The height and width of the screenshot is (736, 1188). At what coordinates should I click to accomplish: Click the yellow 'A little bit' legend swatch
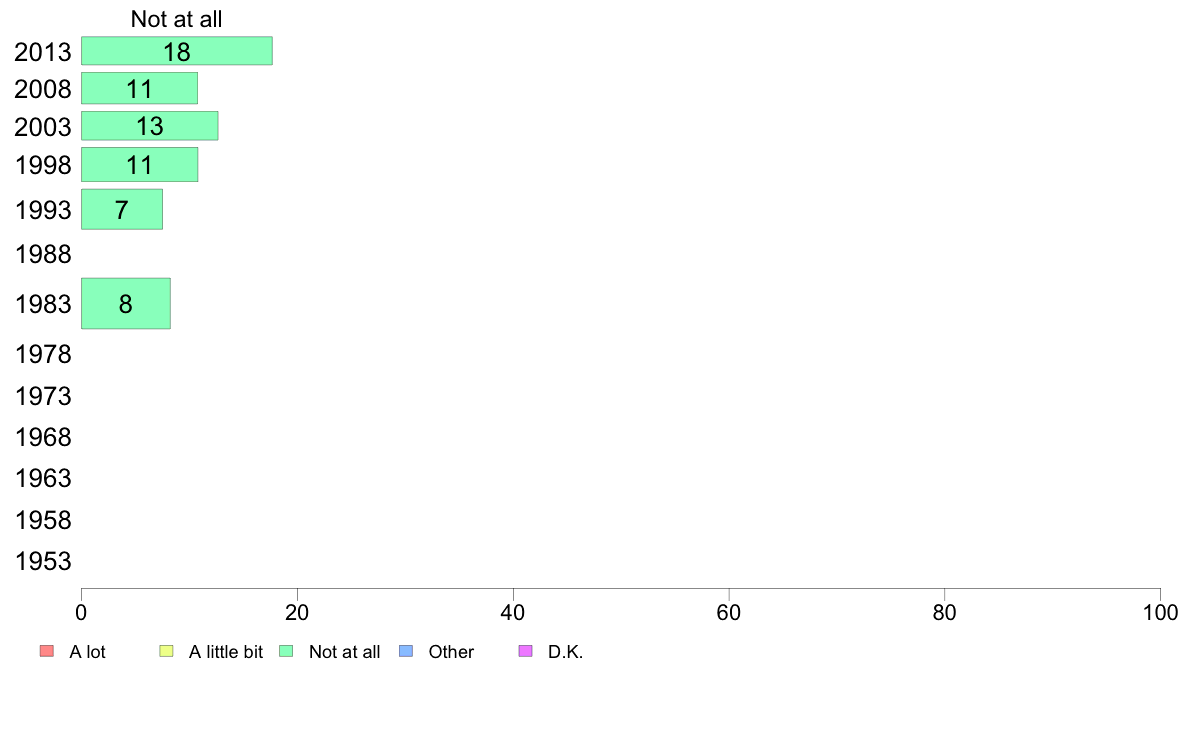(x=167, y=651)
